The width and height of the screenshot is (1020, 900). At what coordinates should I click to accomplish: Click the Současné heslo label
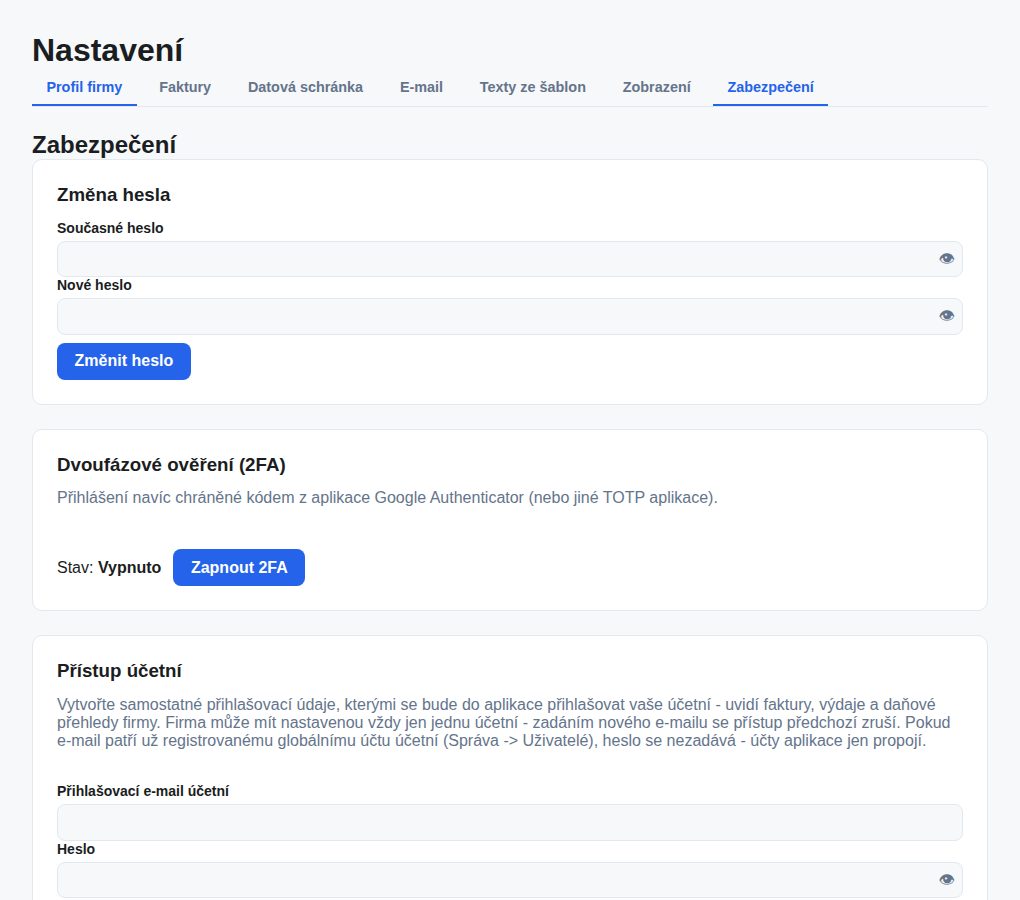pyautogui.click(x=110, y=228)
